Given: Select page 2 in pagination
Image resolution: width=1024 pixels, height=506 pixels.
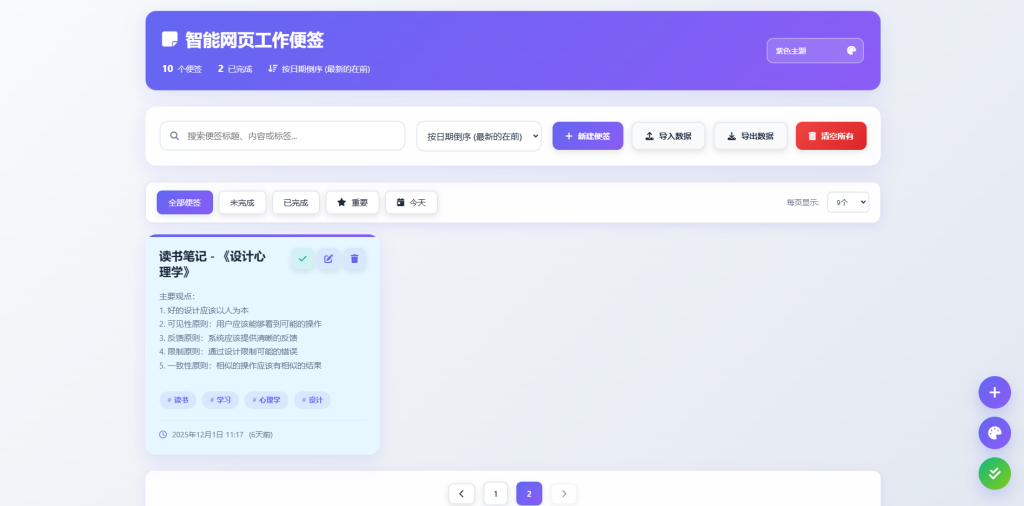Looking at the screenshot, I should tap(529, 494).
